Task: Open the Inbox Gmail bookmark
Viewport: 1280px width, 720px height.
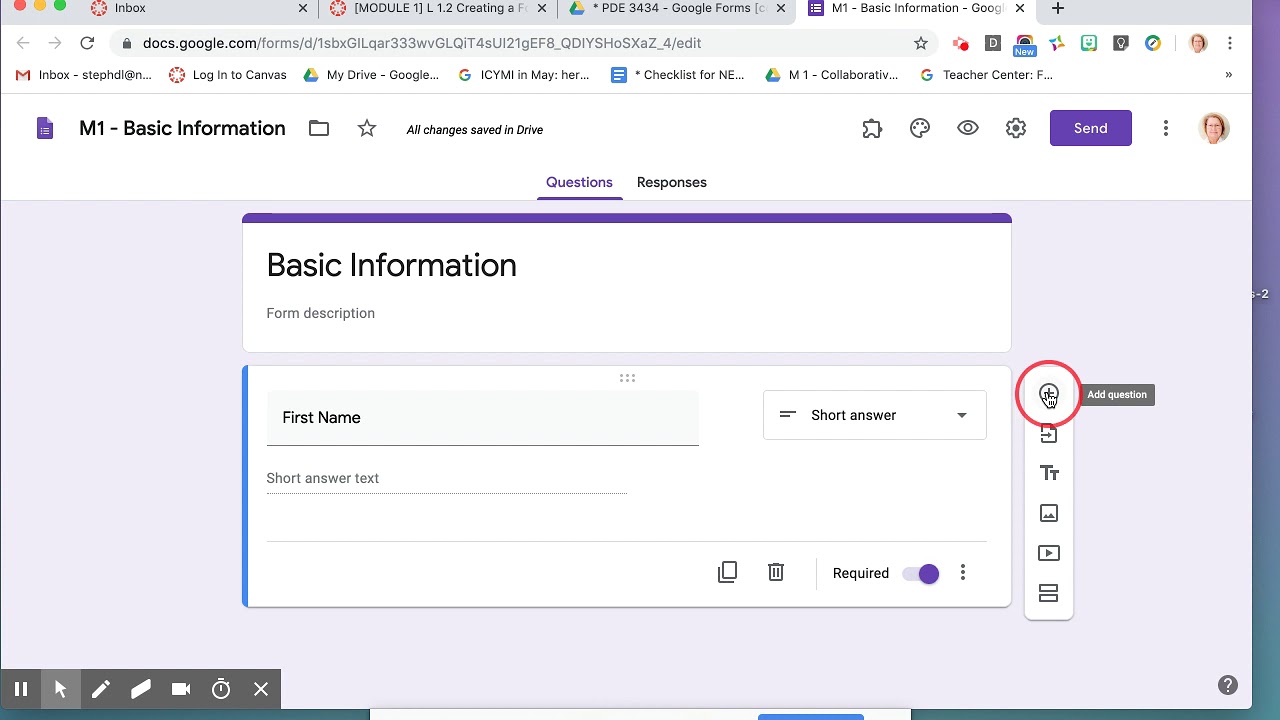Action: click(84, 75)
